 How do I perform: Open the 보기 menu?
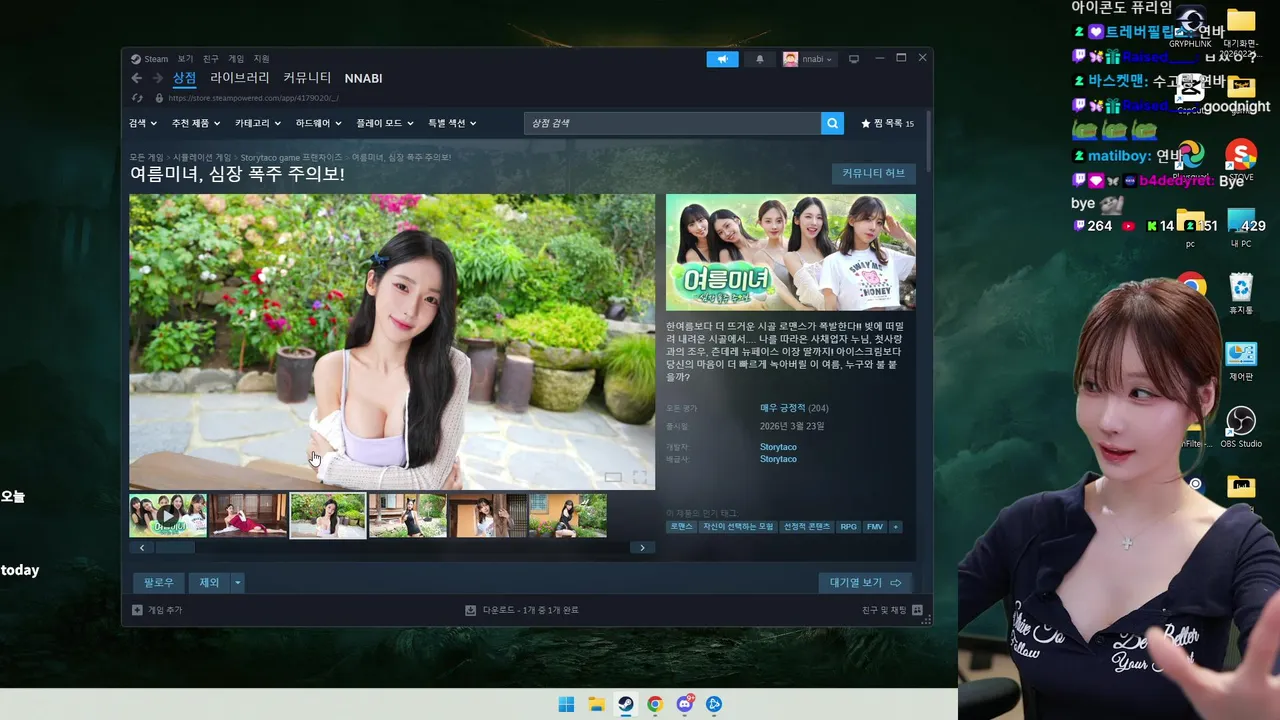click(x=185, y=59)
